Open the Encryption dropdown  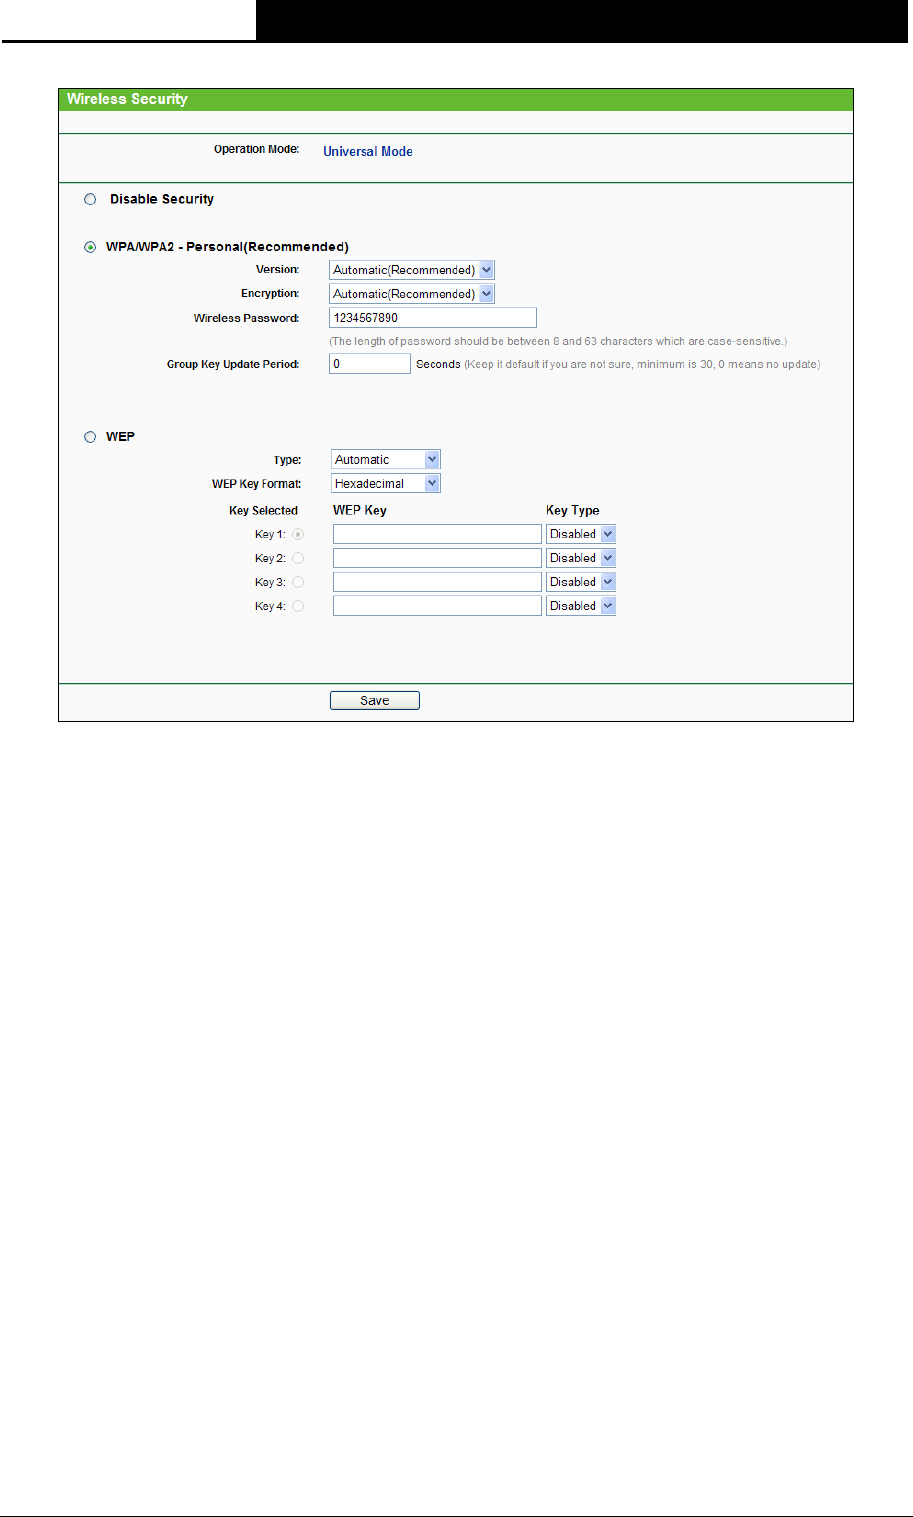(x=412, y=294)
